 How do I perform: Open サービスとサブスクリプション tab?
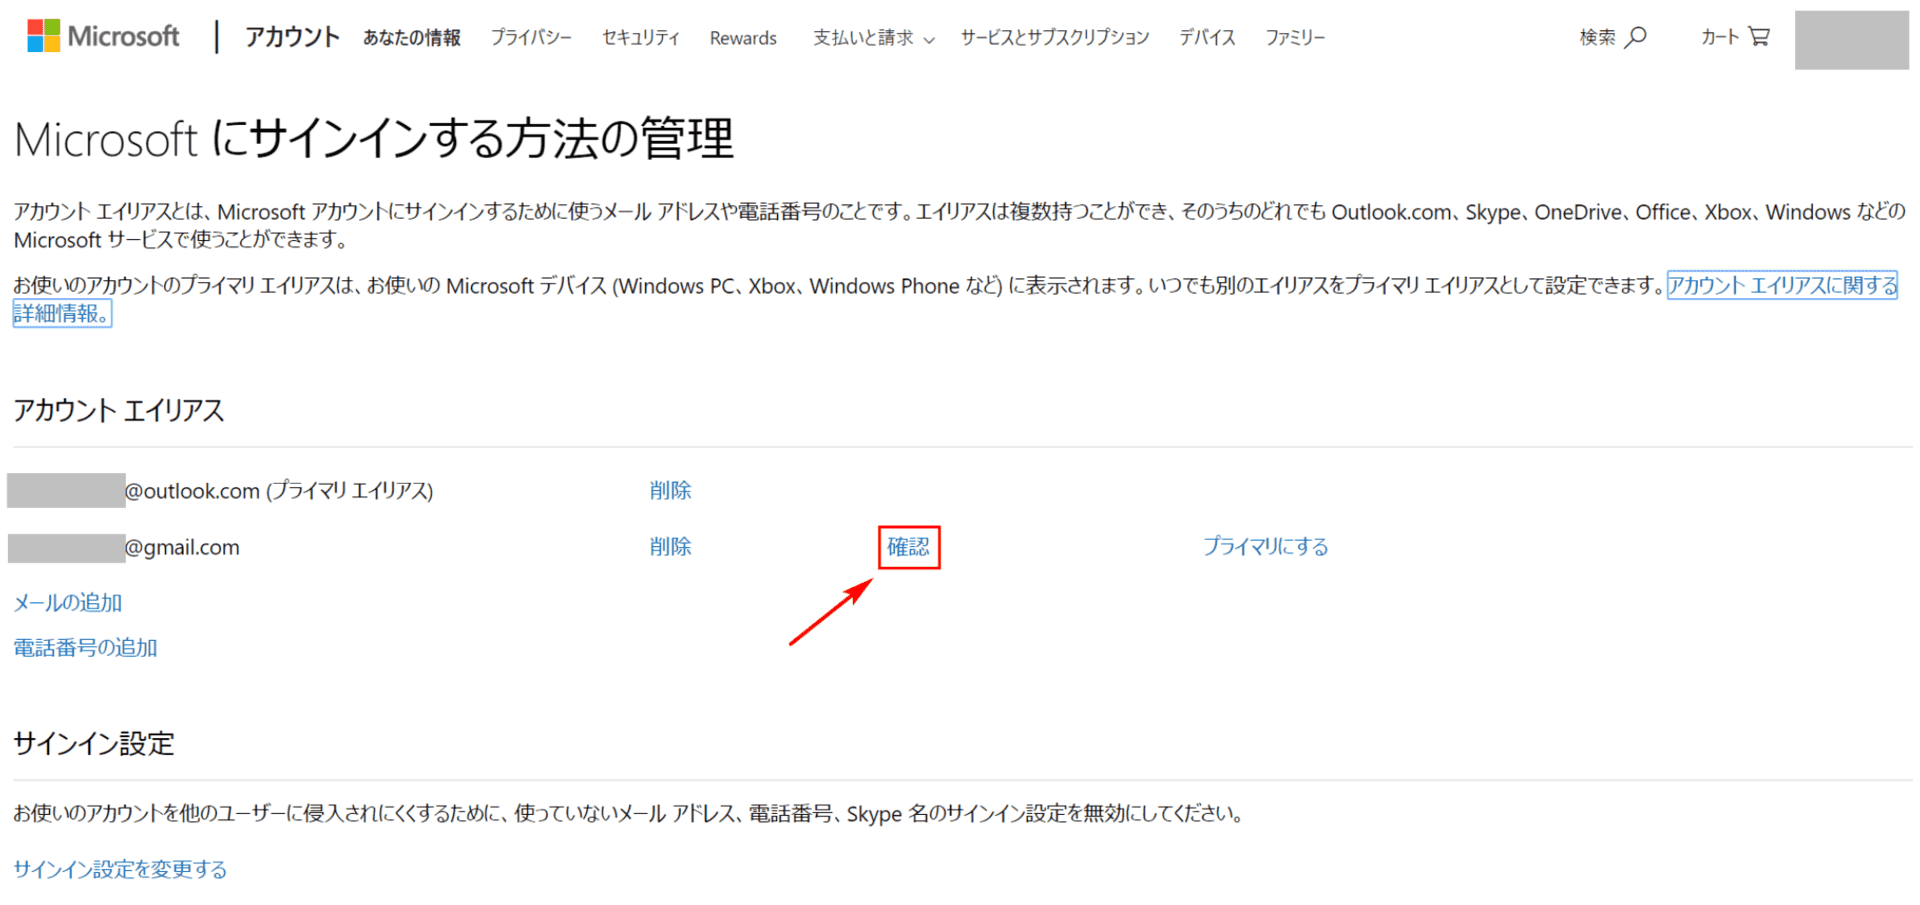click(x=1055, y=38)
